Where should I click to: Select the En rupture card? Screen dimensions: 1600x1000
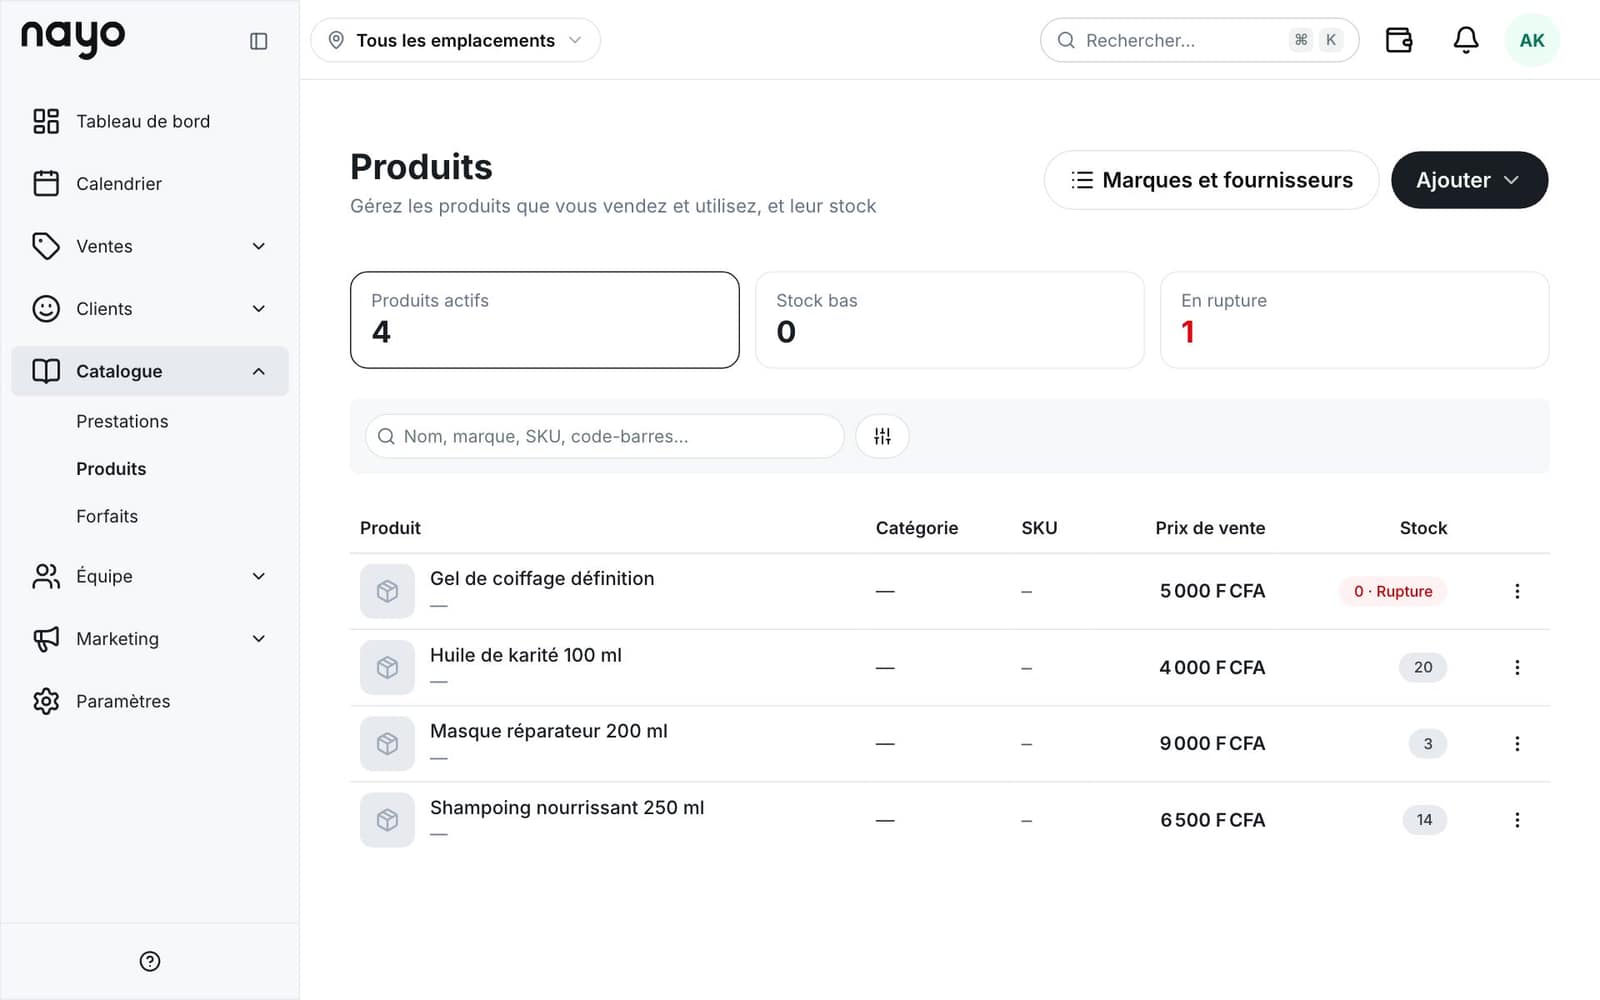1354,320
